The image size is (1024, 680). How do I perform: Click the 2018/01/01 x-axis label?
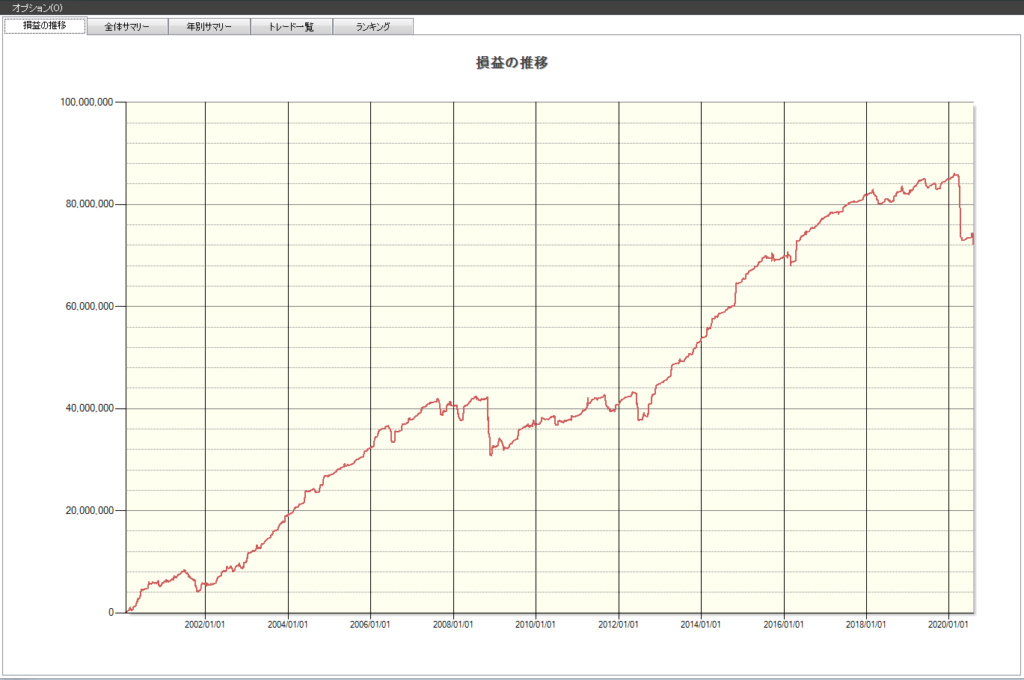coord(865,624)
